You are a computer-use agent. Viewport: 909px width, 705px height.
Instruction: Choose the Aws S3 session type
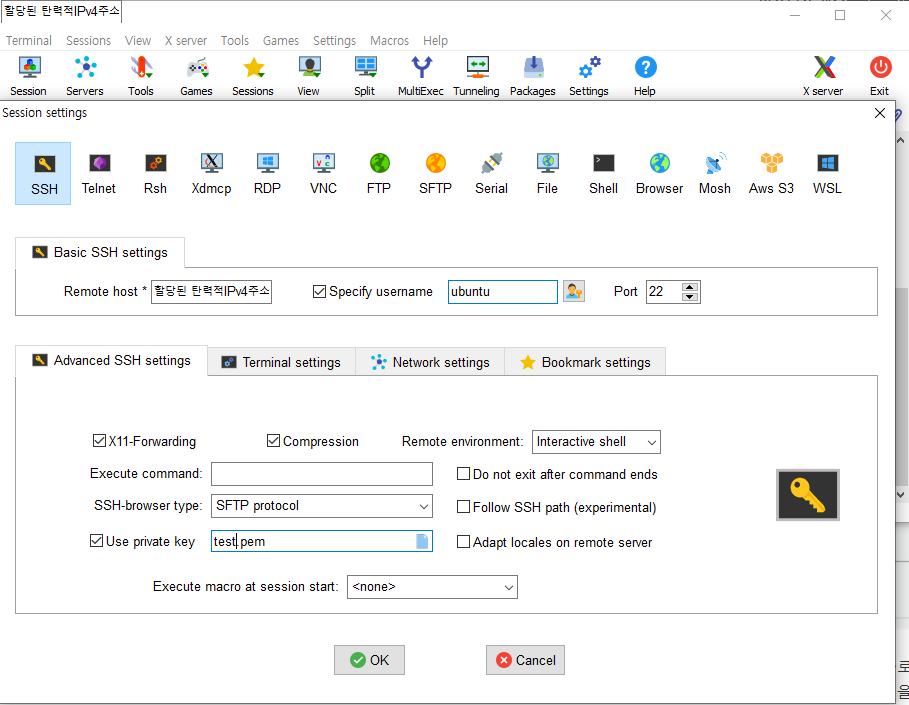pyautogui.click(x=771, y=173)
